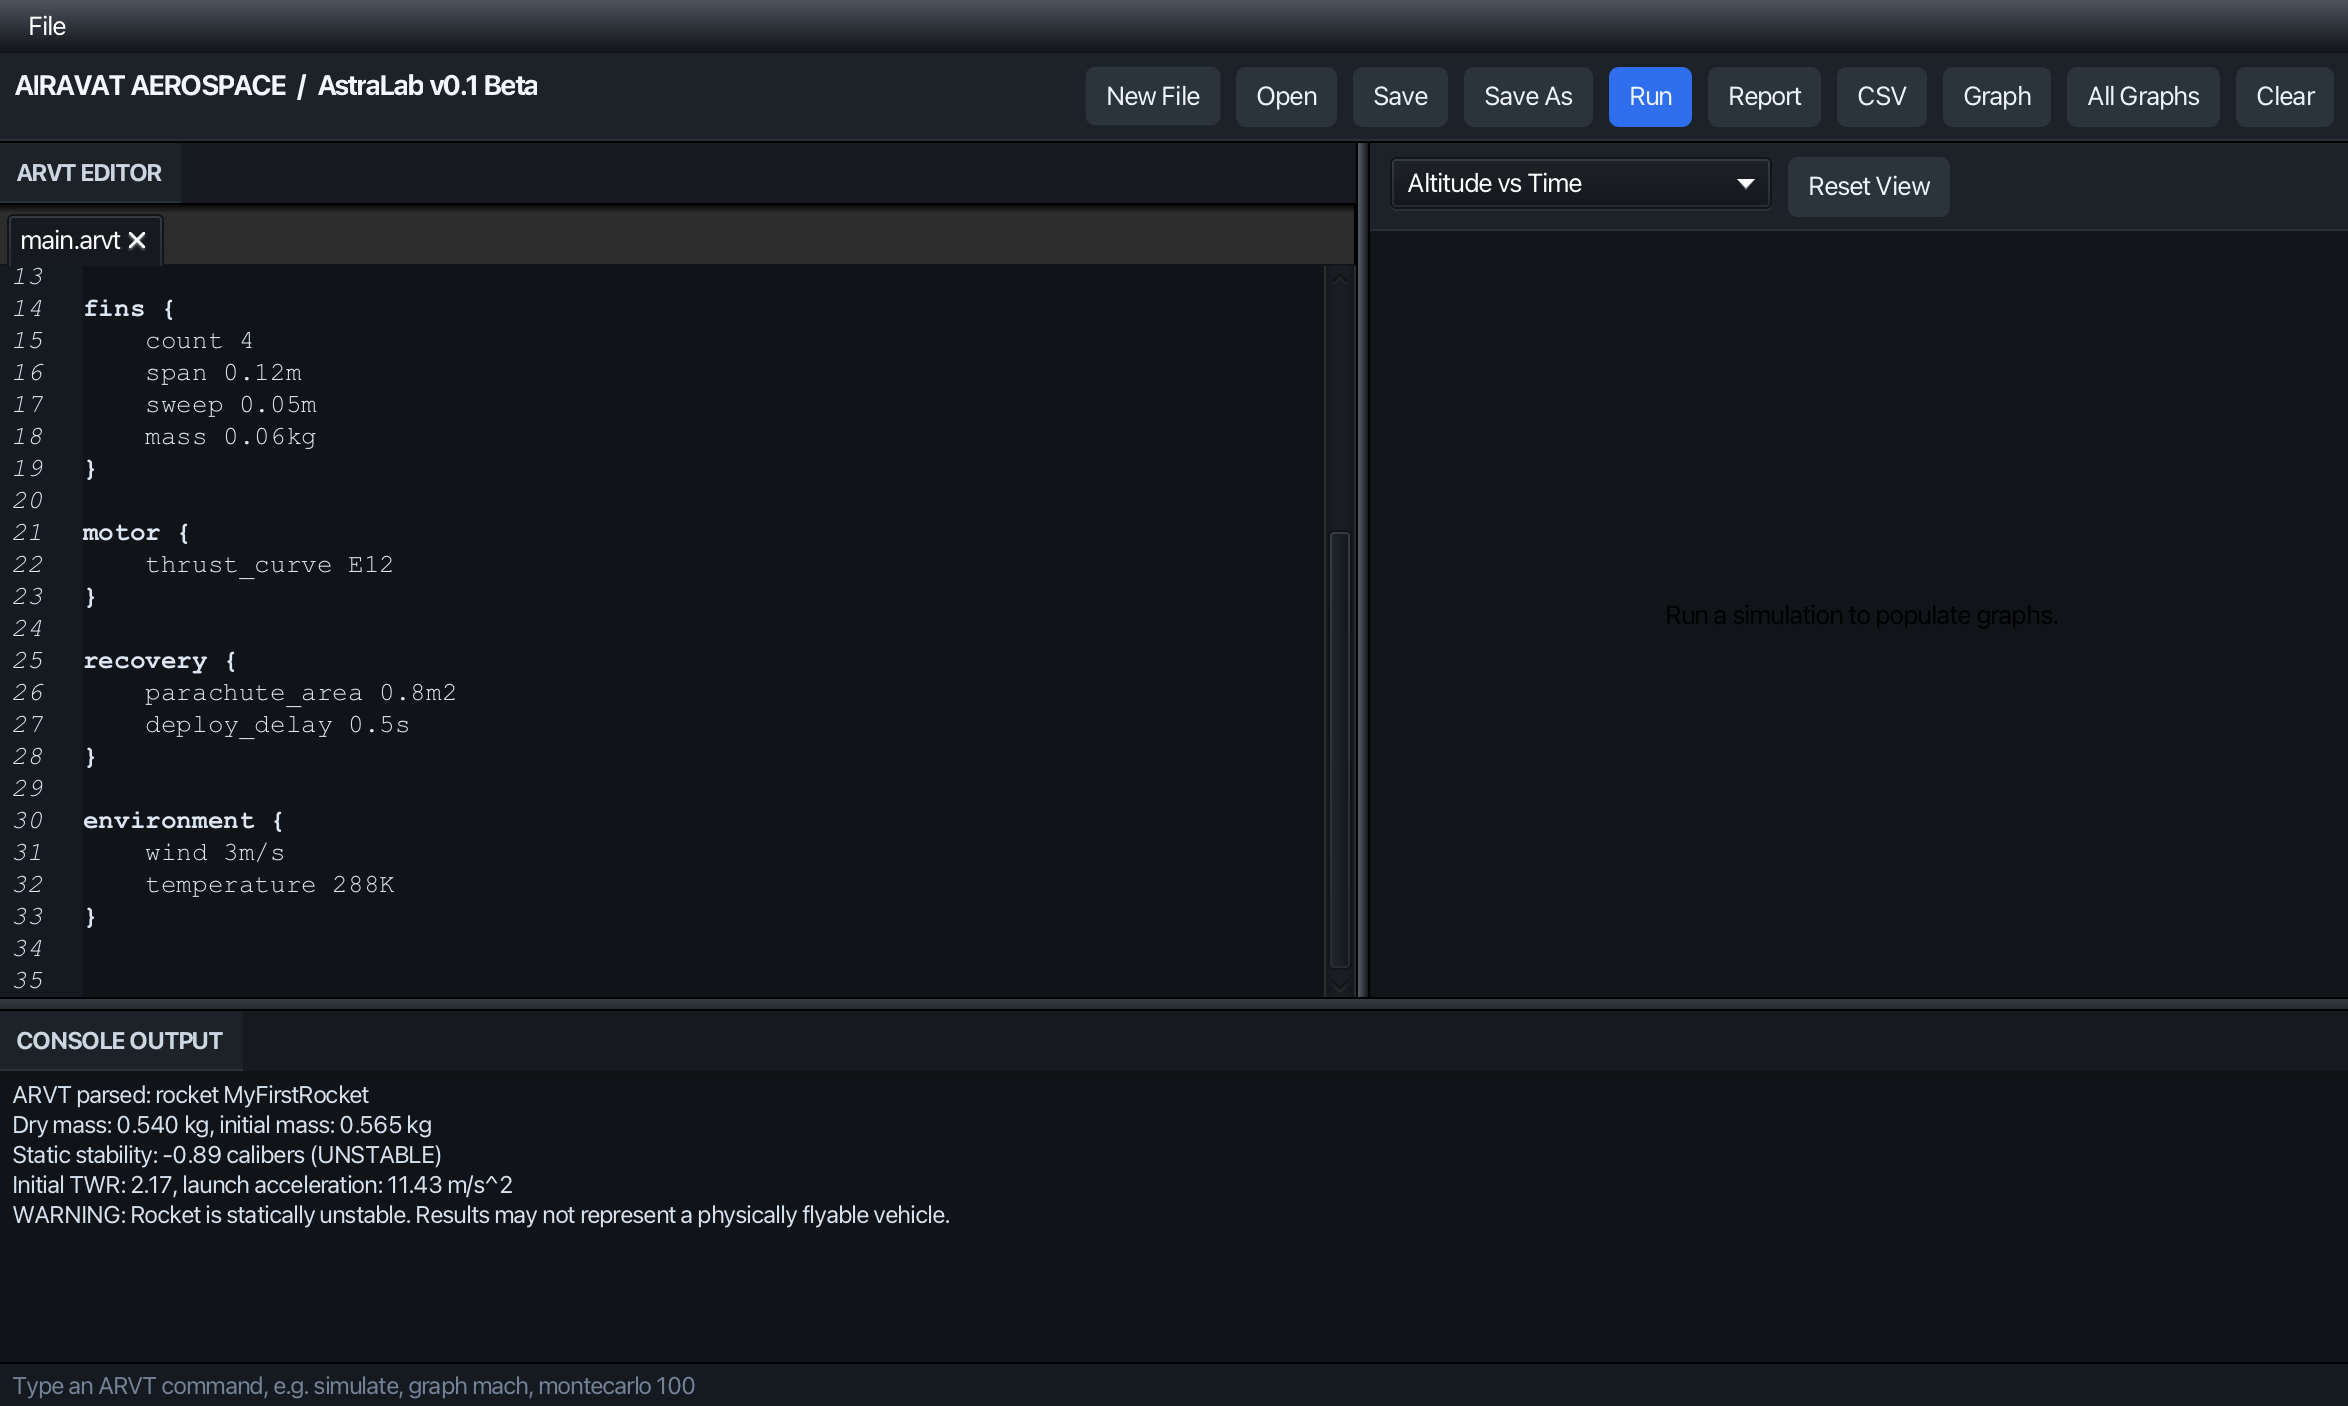This screenshot has height=1406, width=2348.
Task: Click the line 'count 4'
Action: 199,341
